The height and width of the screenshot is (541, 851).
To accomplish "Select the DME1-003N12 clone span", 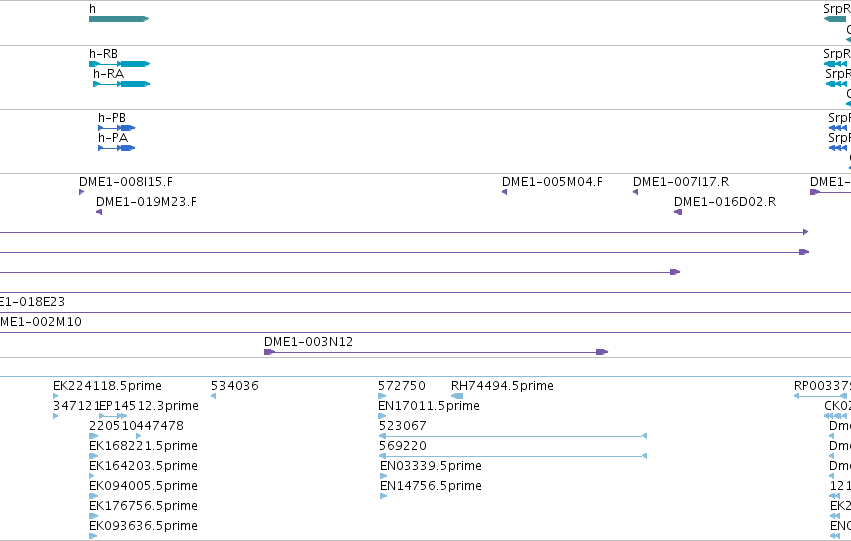I will pos(436,352).
